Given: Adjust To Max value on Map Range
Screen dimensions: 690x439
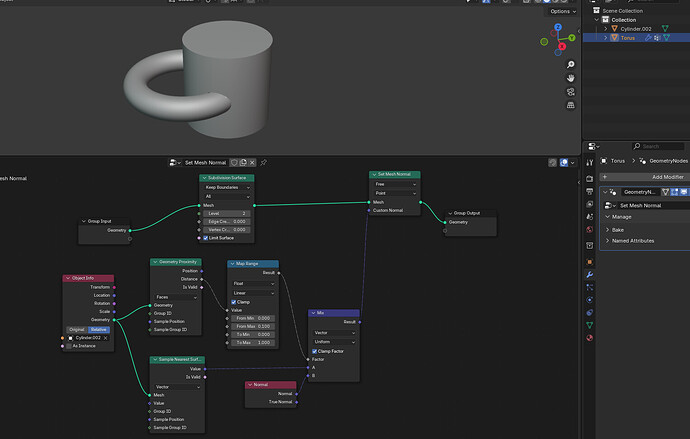Looking at the screenshot, I should coord(253,343).
